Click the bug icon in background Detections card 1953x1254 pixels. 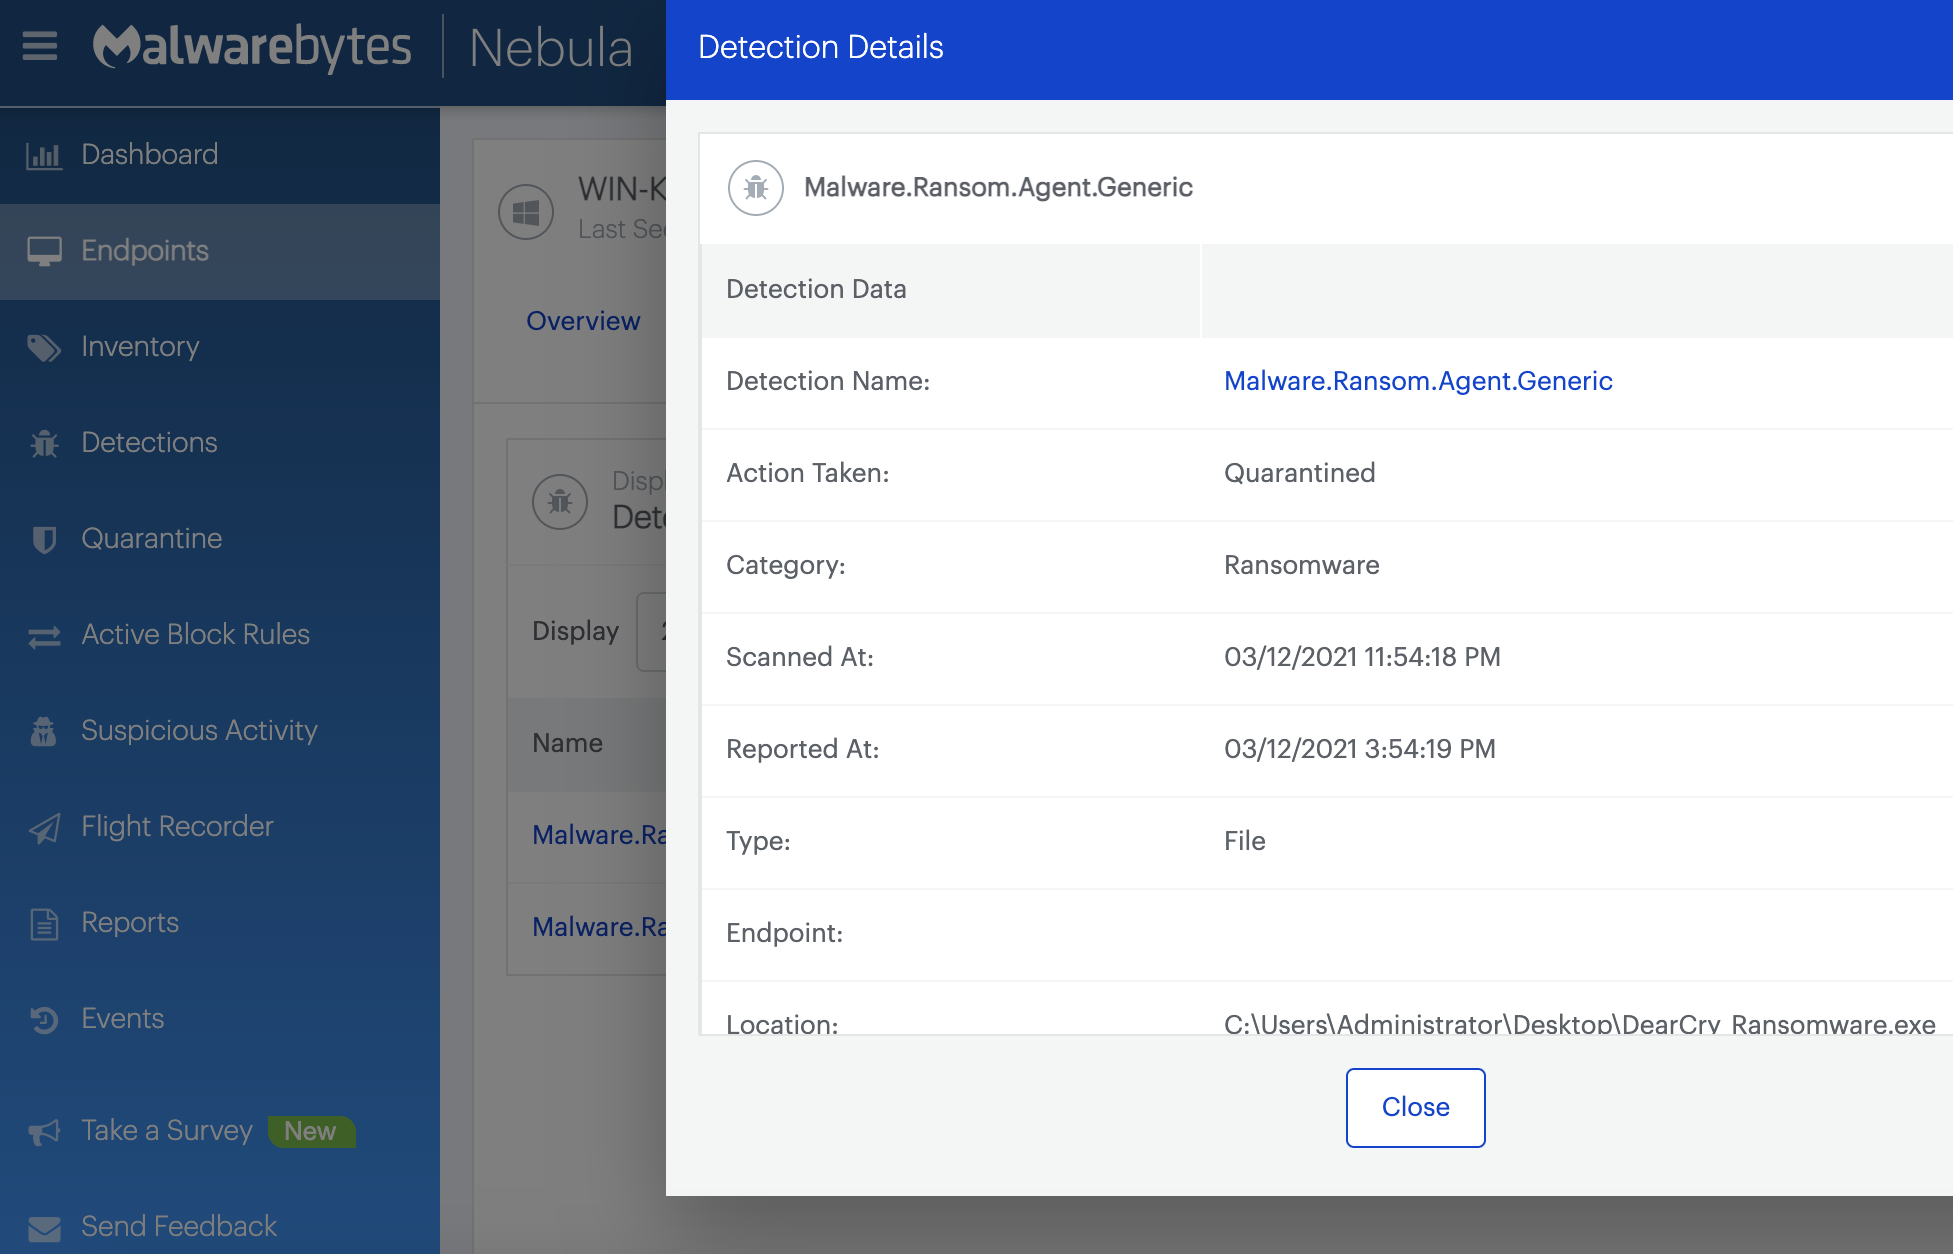coord(560,501)
